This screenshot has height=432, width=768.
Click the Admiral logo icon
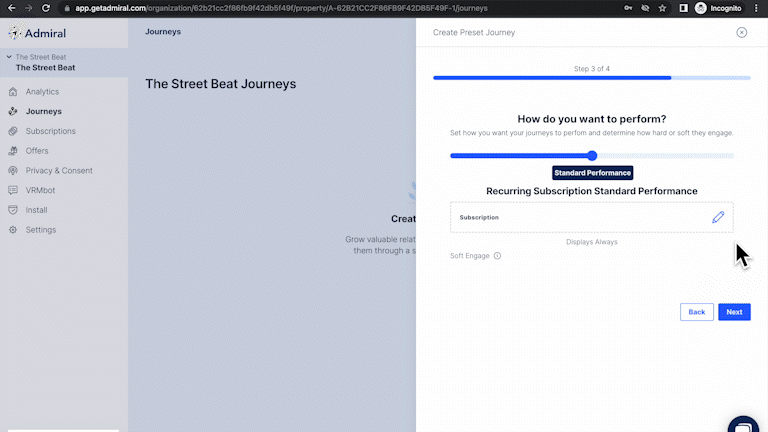[x=15, y=32]
